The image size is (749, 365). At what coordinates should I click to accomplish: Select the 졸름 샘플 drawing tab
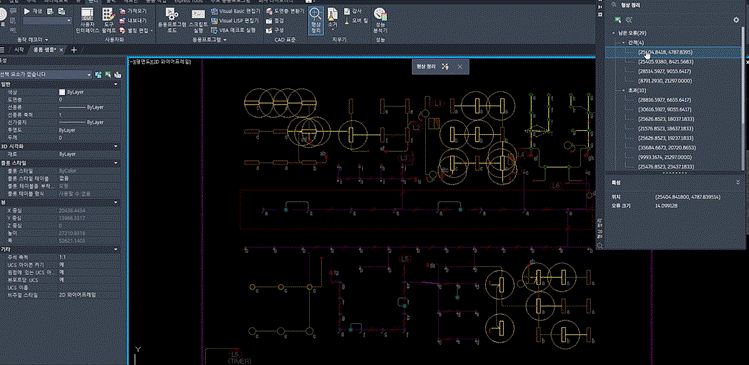point(44,50)
